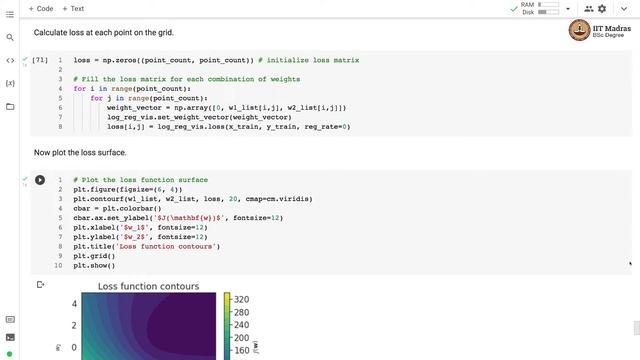The height and width of the screenshot is (360, 640).
Task: Open the RAM/Disk runtime dropdown arrow
Action: 568,9
